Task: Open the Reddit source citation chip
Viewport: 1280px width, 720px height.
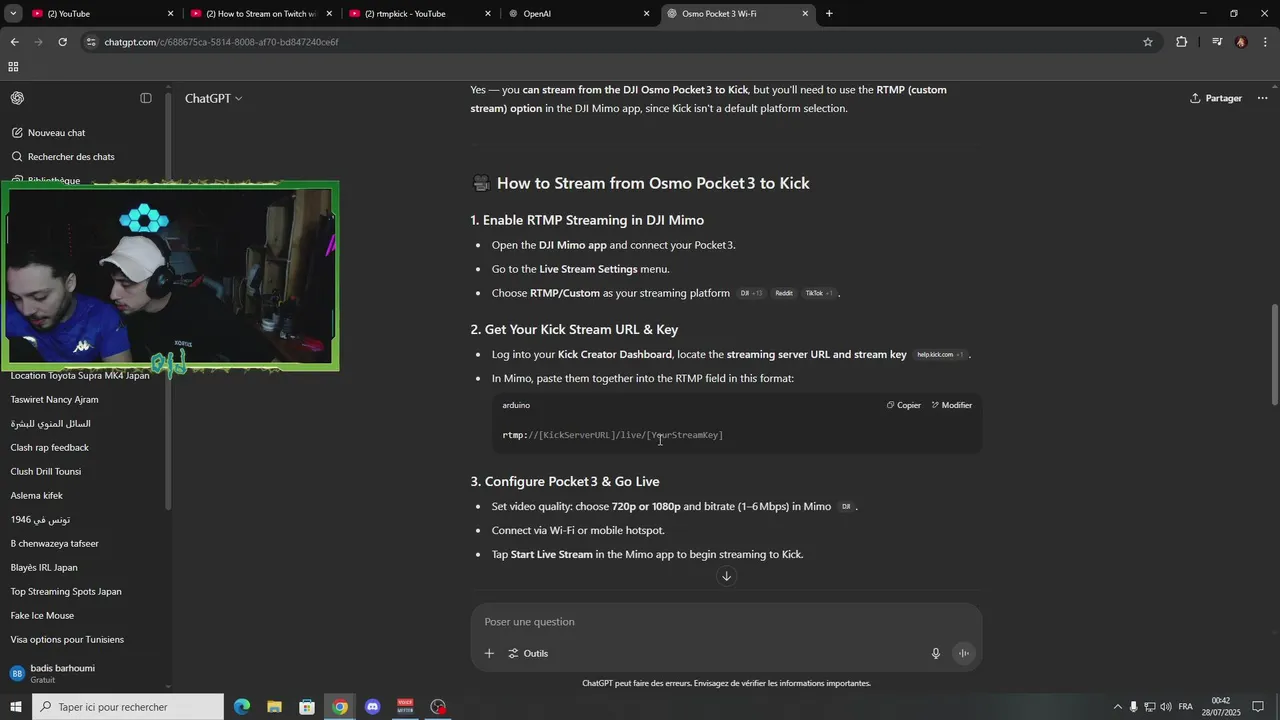Action: pos(784,293)
